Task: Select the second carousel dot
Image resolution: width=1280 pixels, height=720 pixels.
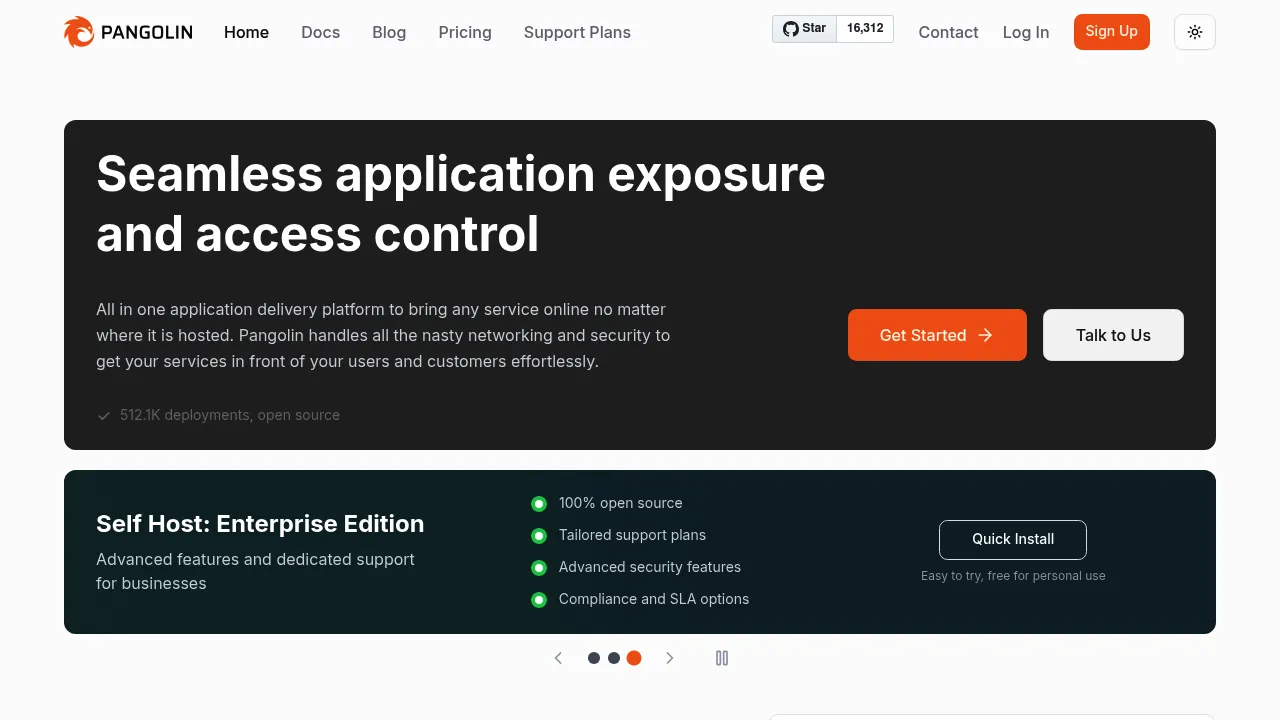Action: 614,658
